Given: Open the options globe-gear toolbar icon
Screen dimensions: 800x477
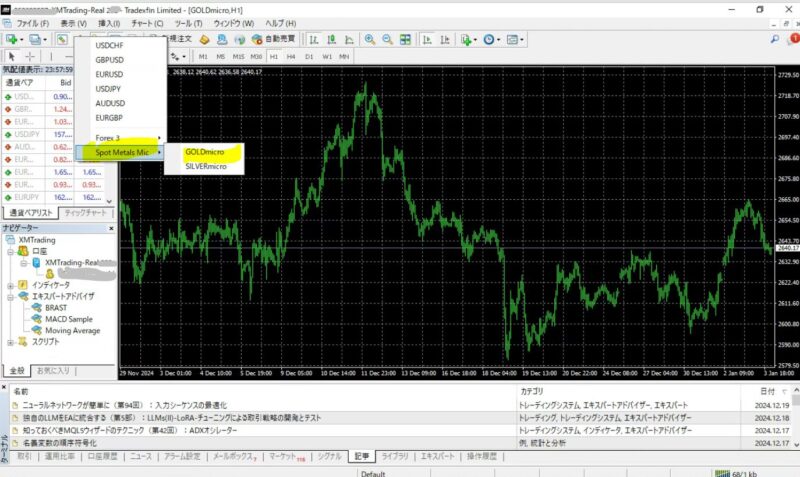Looking at the screenshot, I should (222, 39).
